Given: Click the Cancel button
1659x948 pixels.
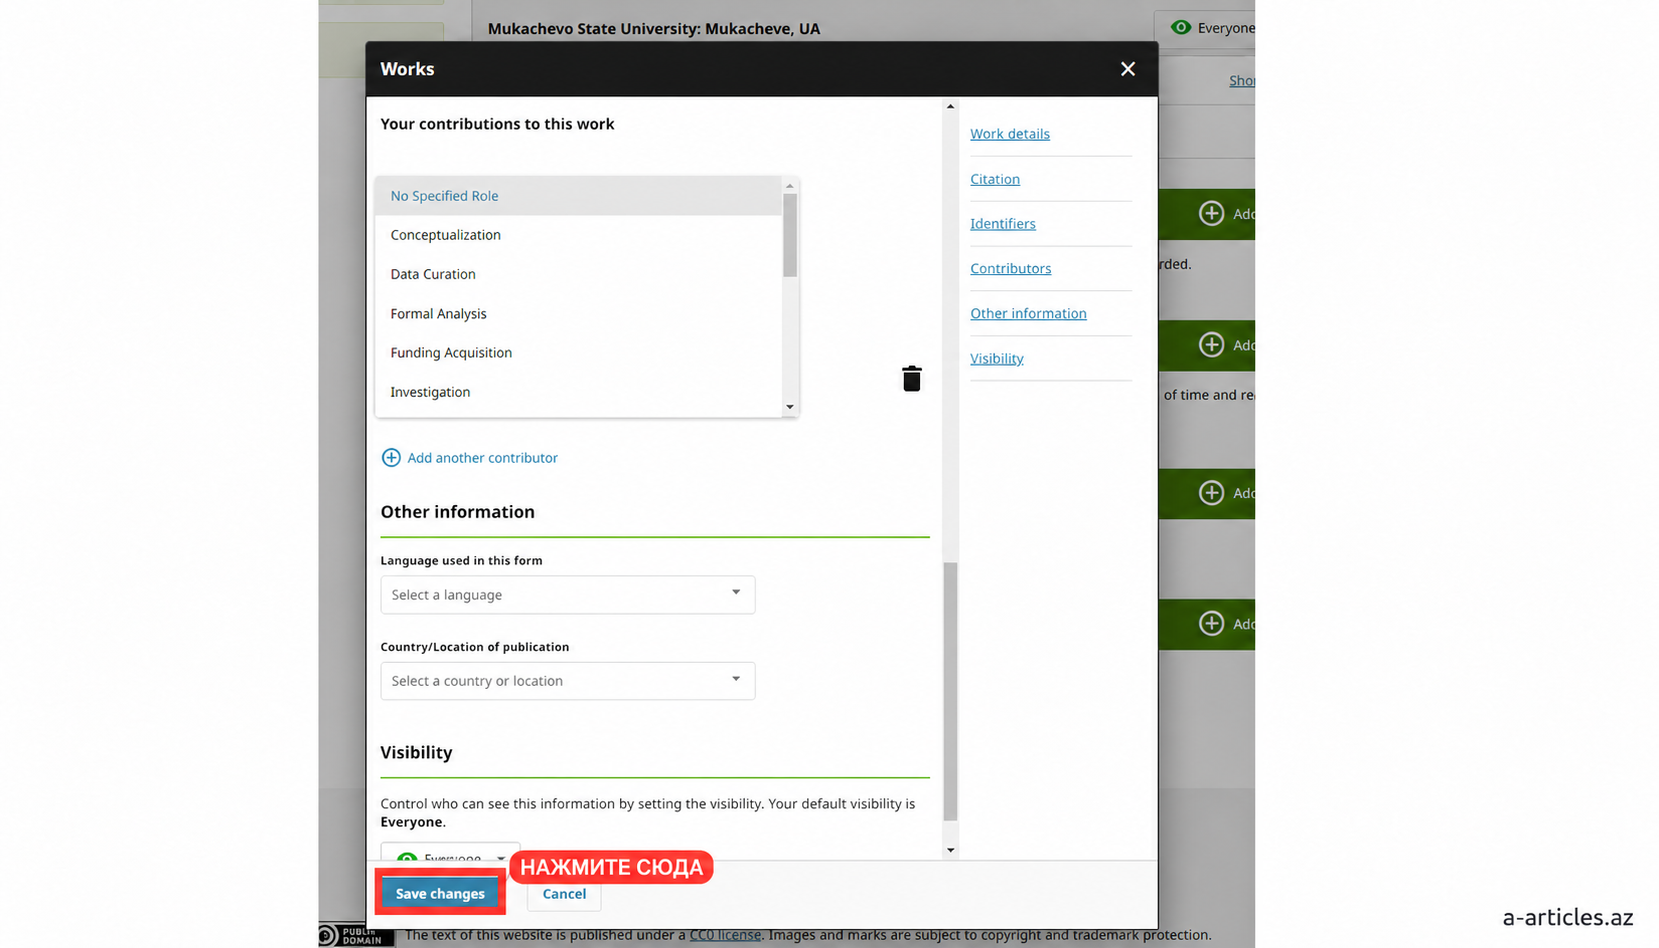Looking at the screenshot, I should point(564,894).
